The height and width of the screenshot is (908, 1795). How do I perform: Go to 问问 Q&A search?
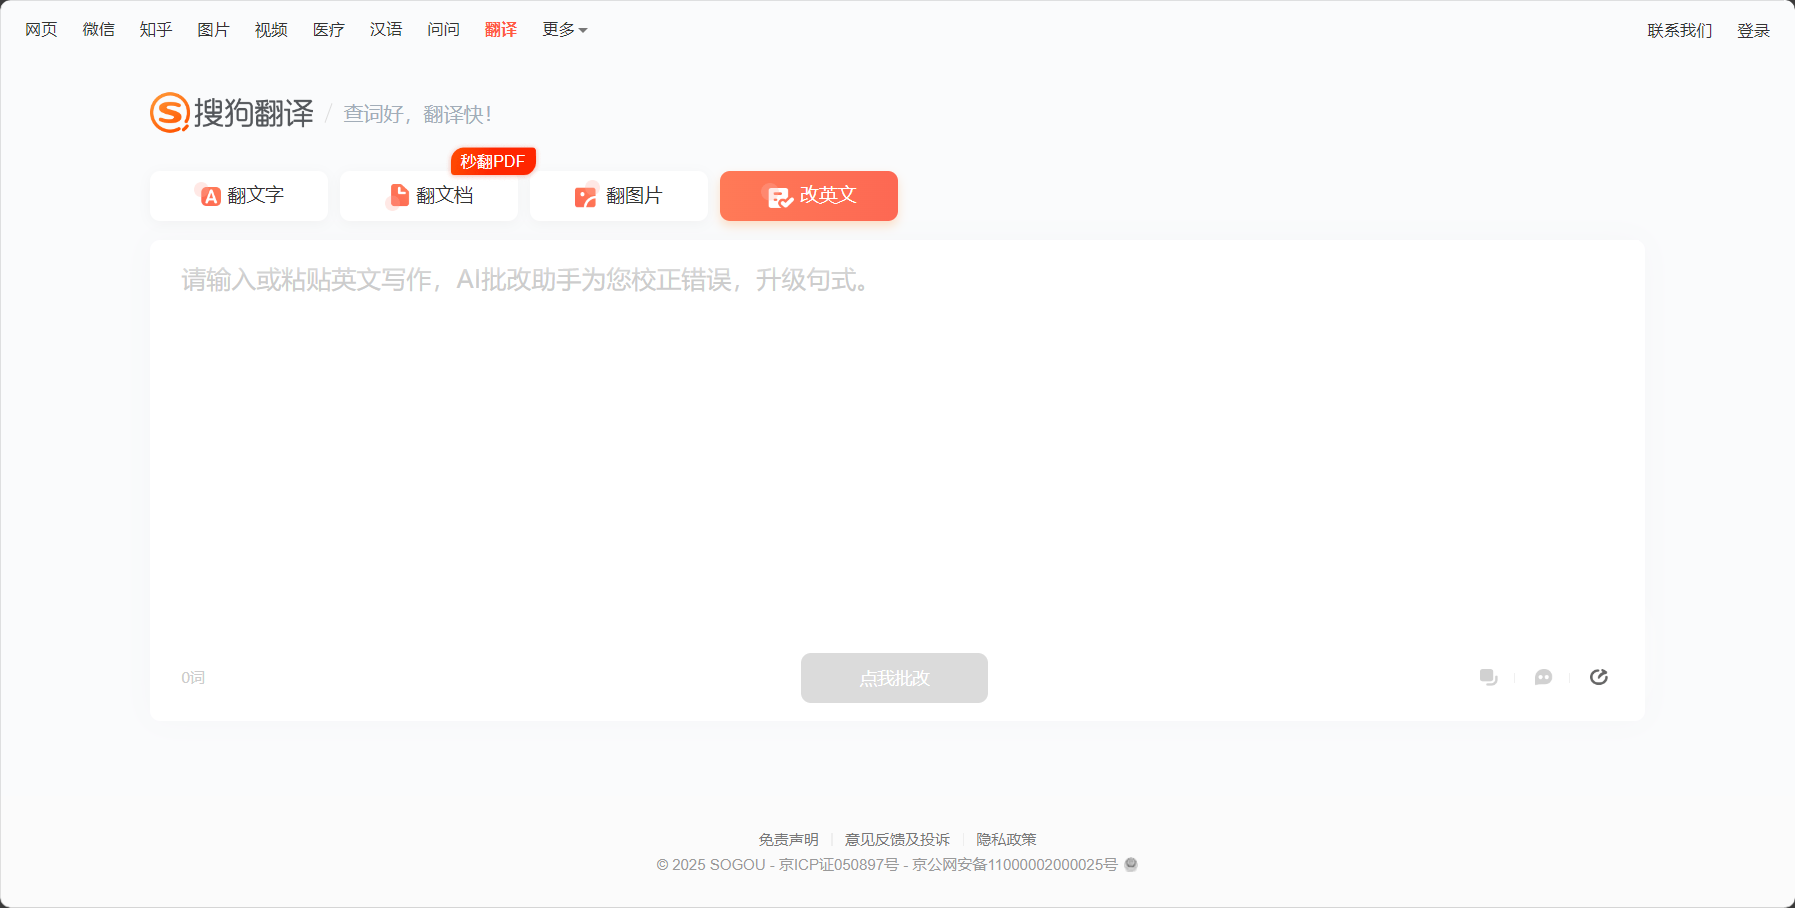click(443, 30)
